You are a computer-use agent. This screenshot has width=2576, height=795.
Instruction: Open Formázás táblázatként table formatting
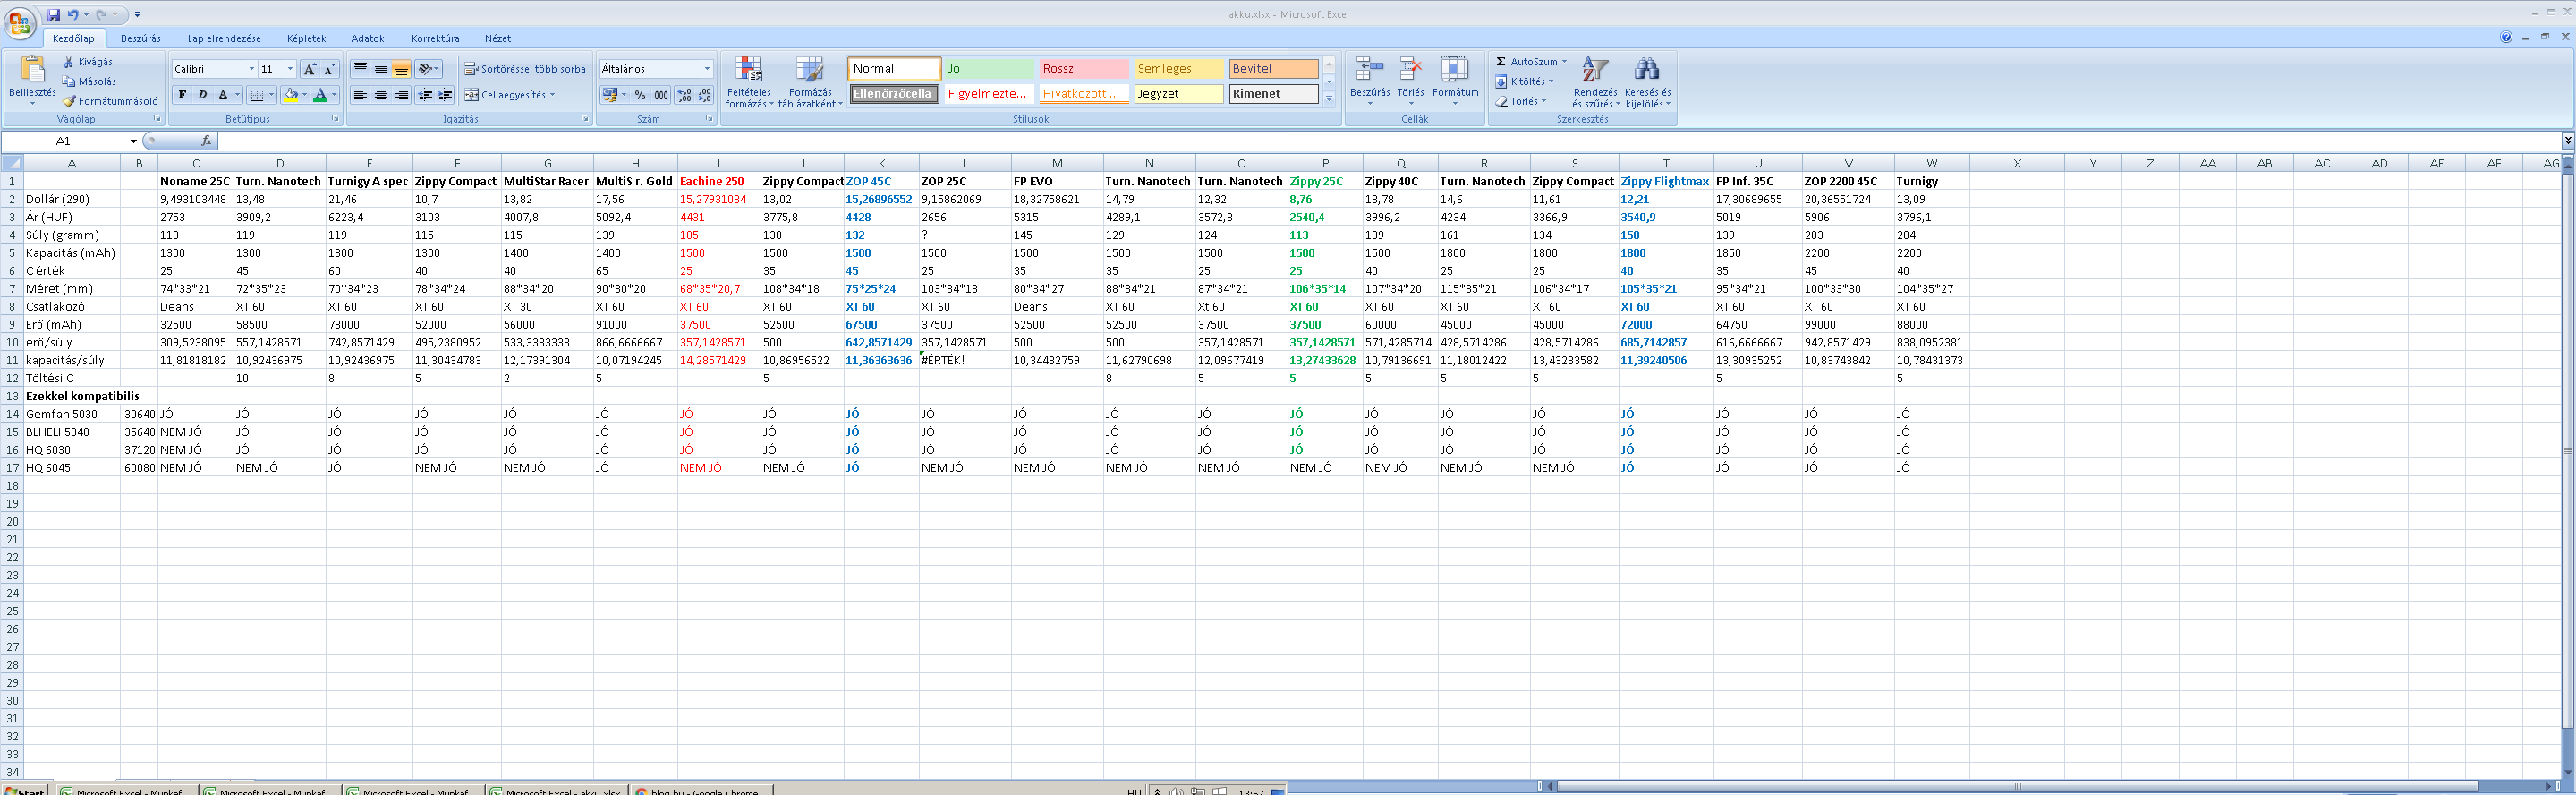coord(810,82)
